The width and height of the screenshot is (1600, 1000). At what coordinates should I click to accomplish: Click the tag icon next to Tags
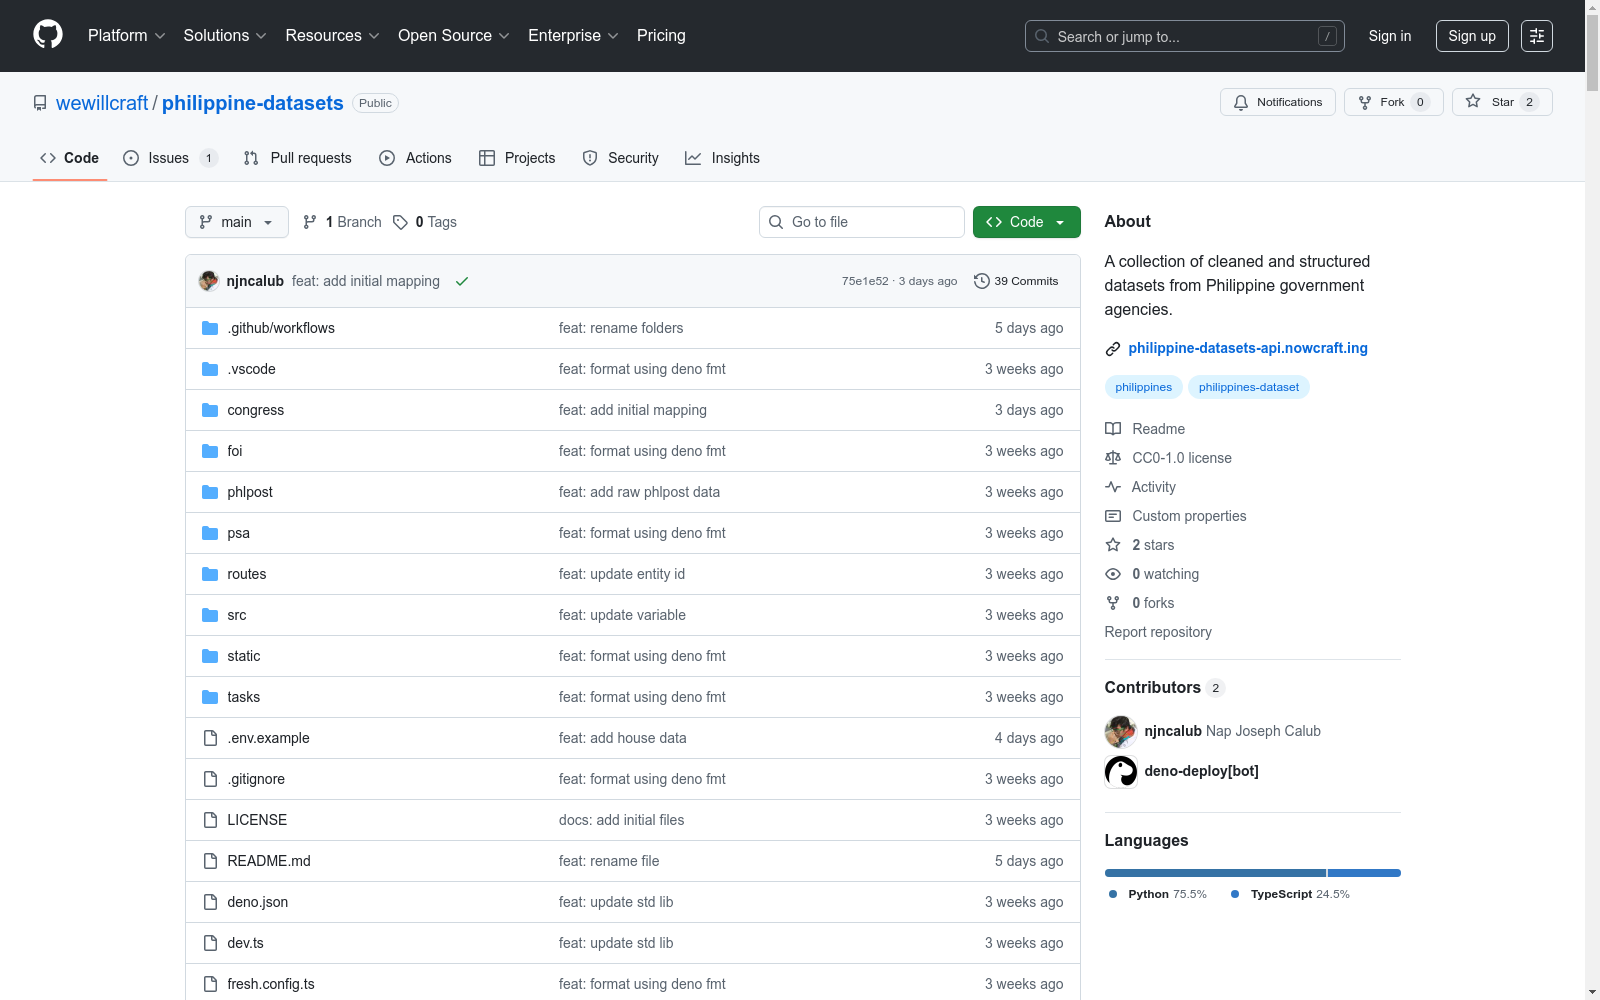(400, 222)
